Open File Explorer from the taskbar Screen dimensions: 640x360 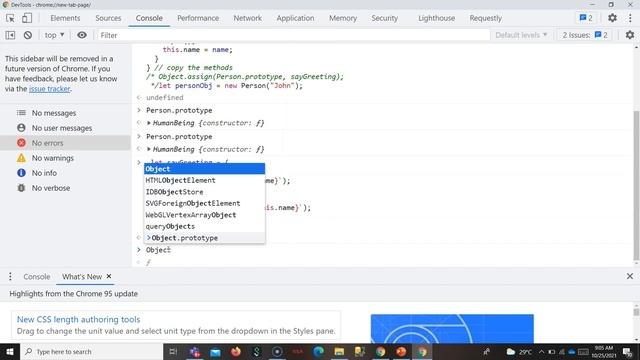click(339, 351)
